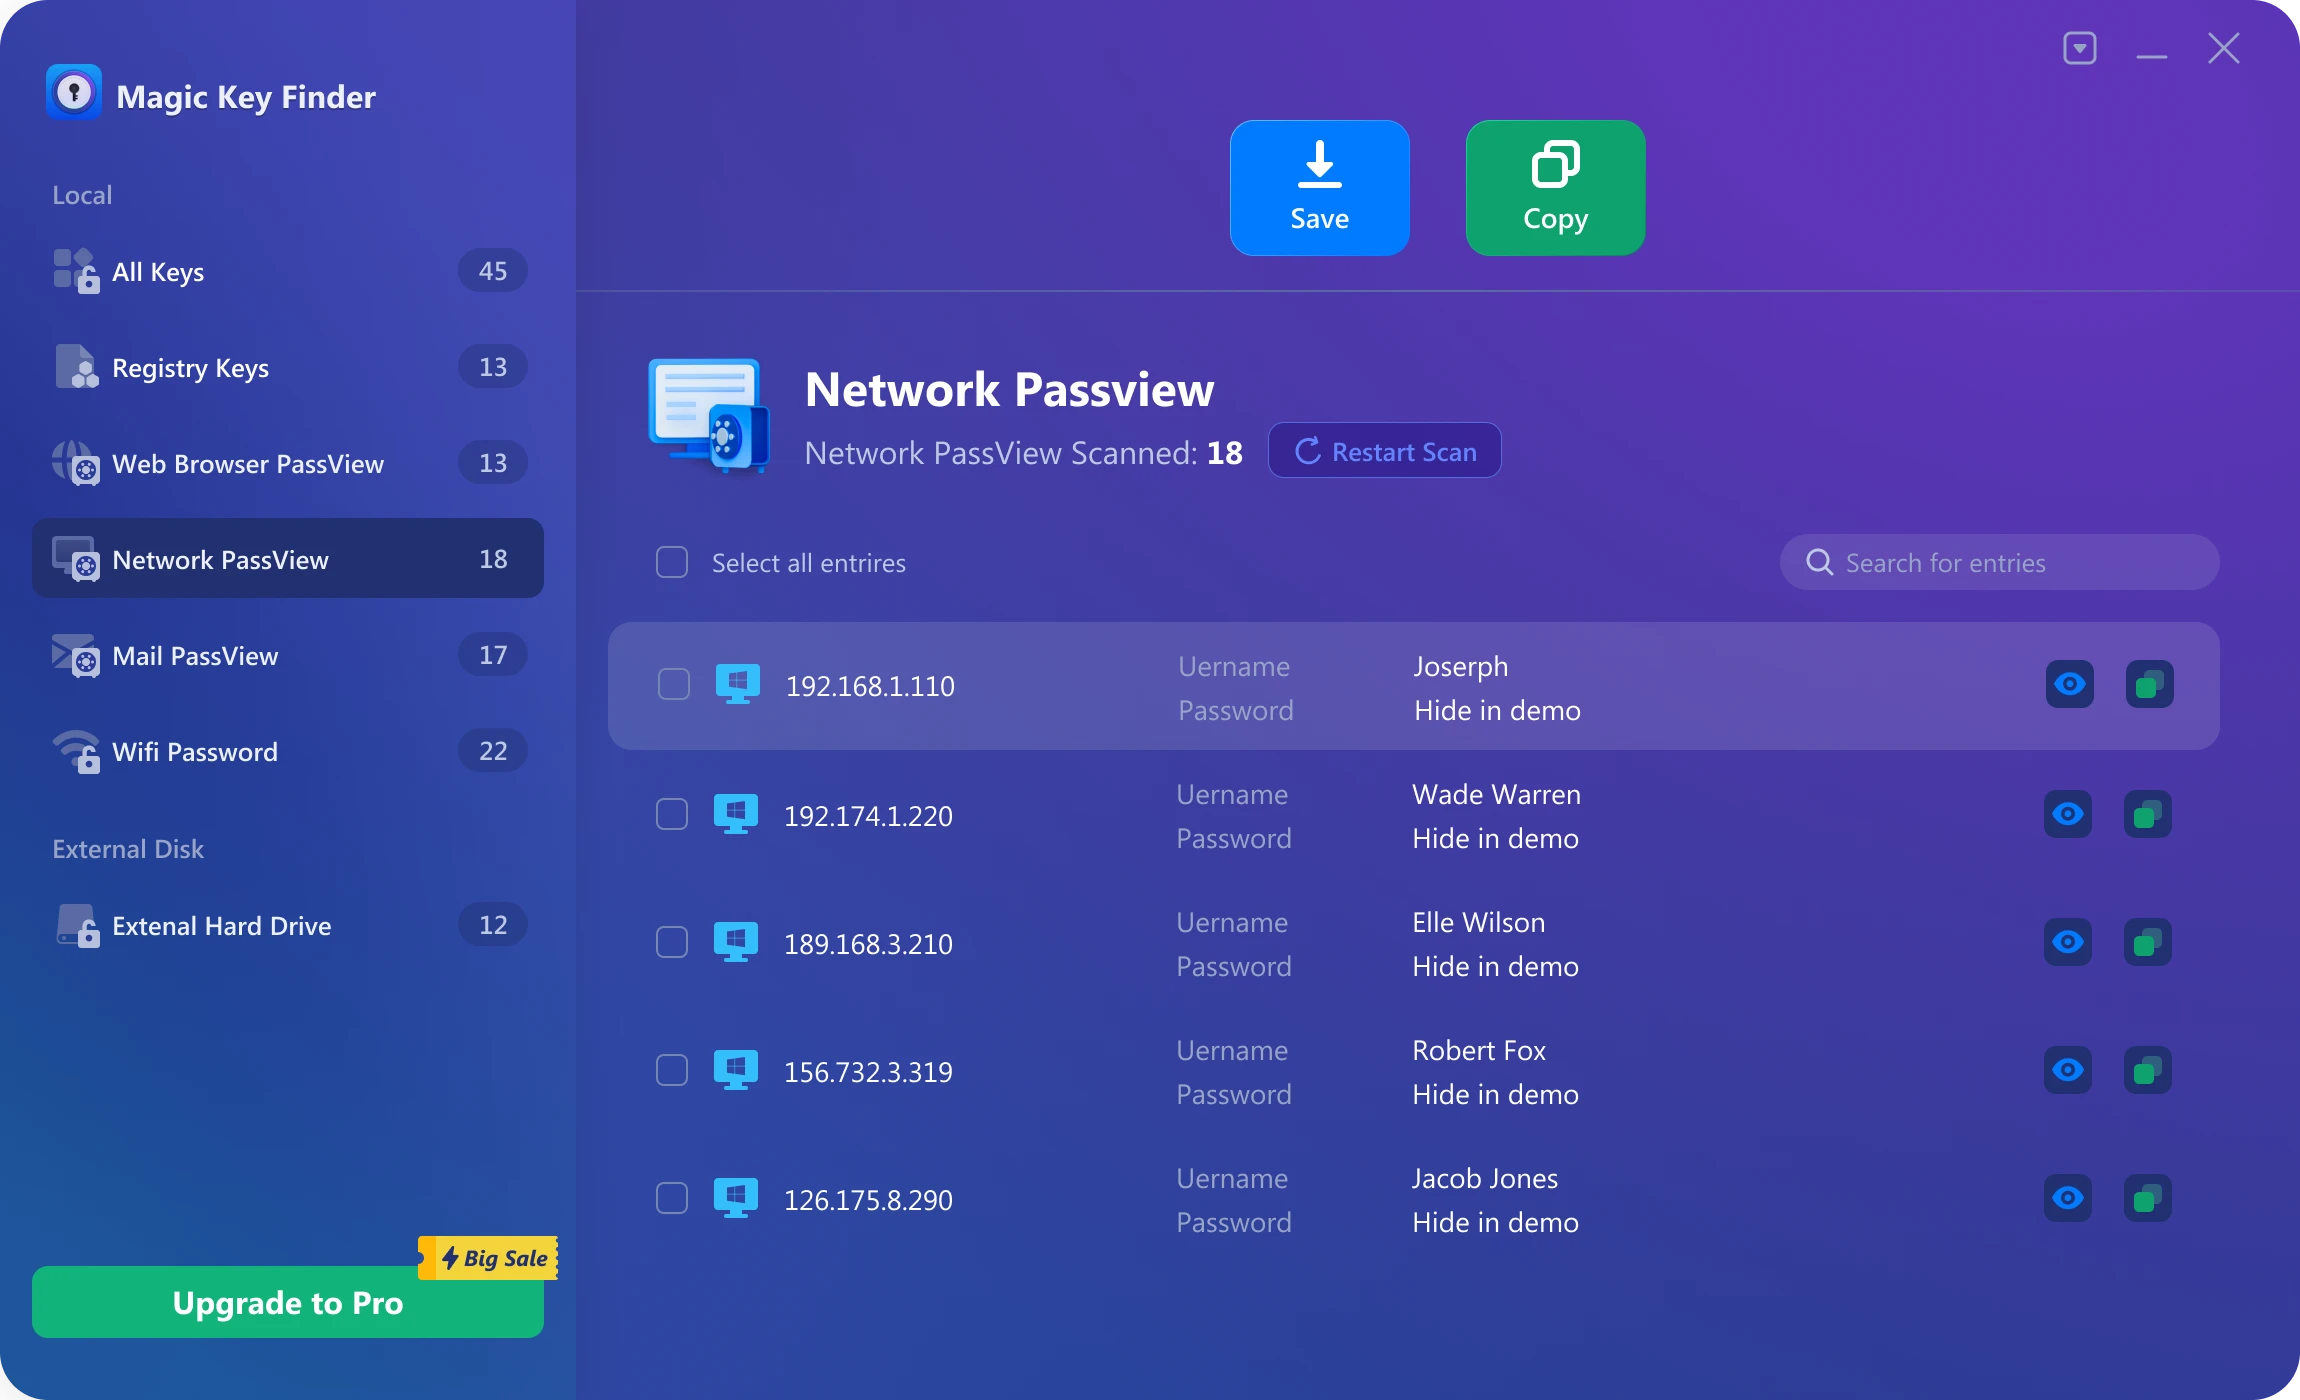This screenshot has width=2300, height=1400.
Task: Click the search magnifier icon
Action: pos(1819,562)
